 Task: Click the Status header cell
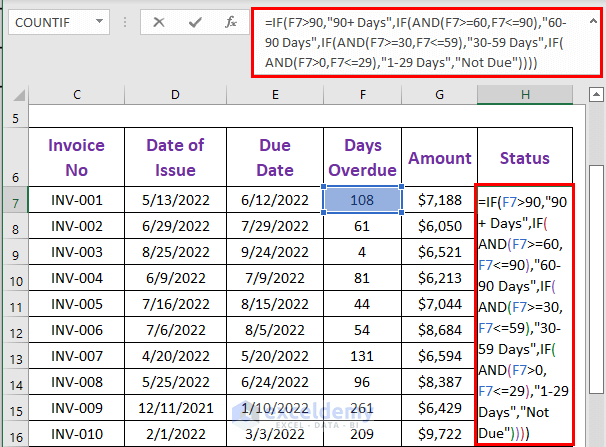525,158
